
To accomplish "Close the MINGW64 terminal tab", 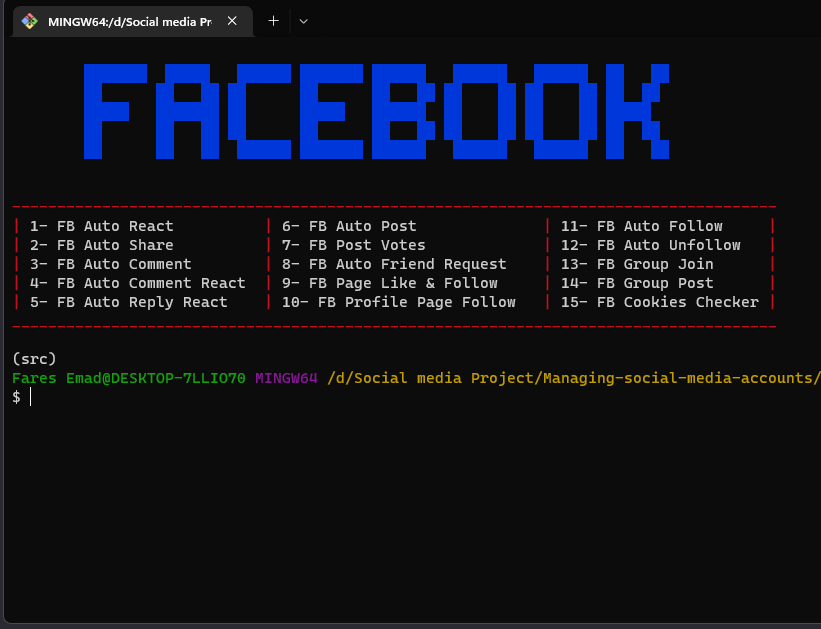I will tap(232, 21).
